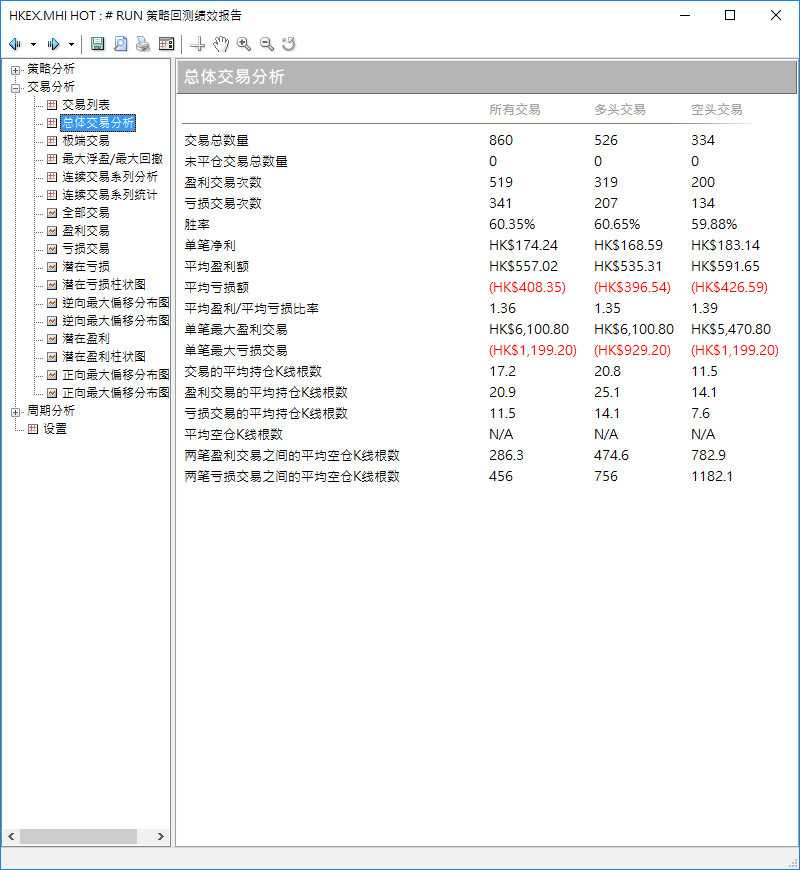Image resolution: width=800 pixels, height=870 pixels.
Task: Click the printer icon
Action: click(143, 44)
